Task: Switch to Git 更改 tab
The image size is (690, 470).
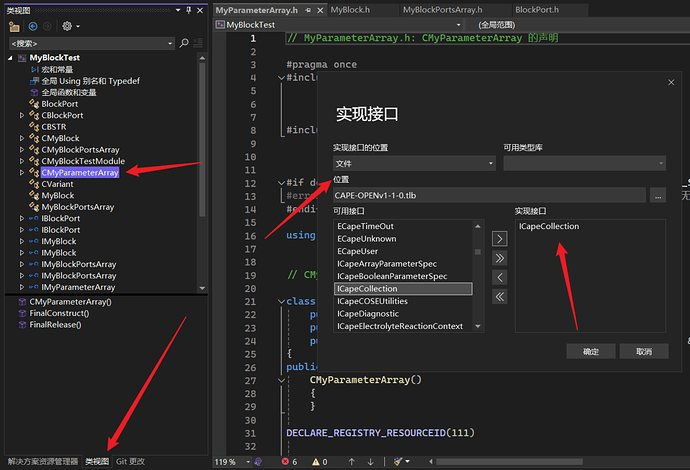Action: click(x=130, y=461)
